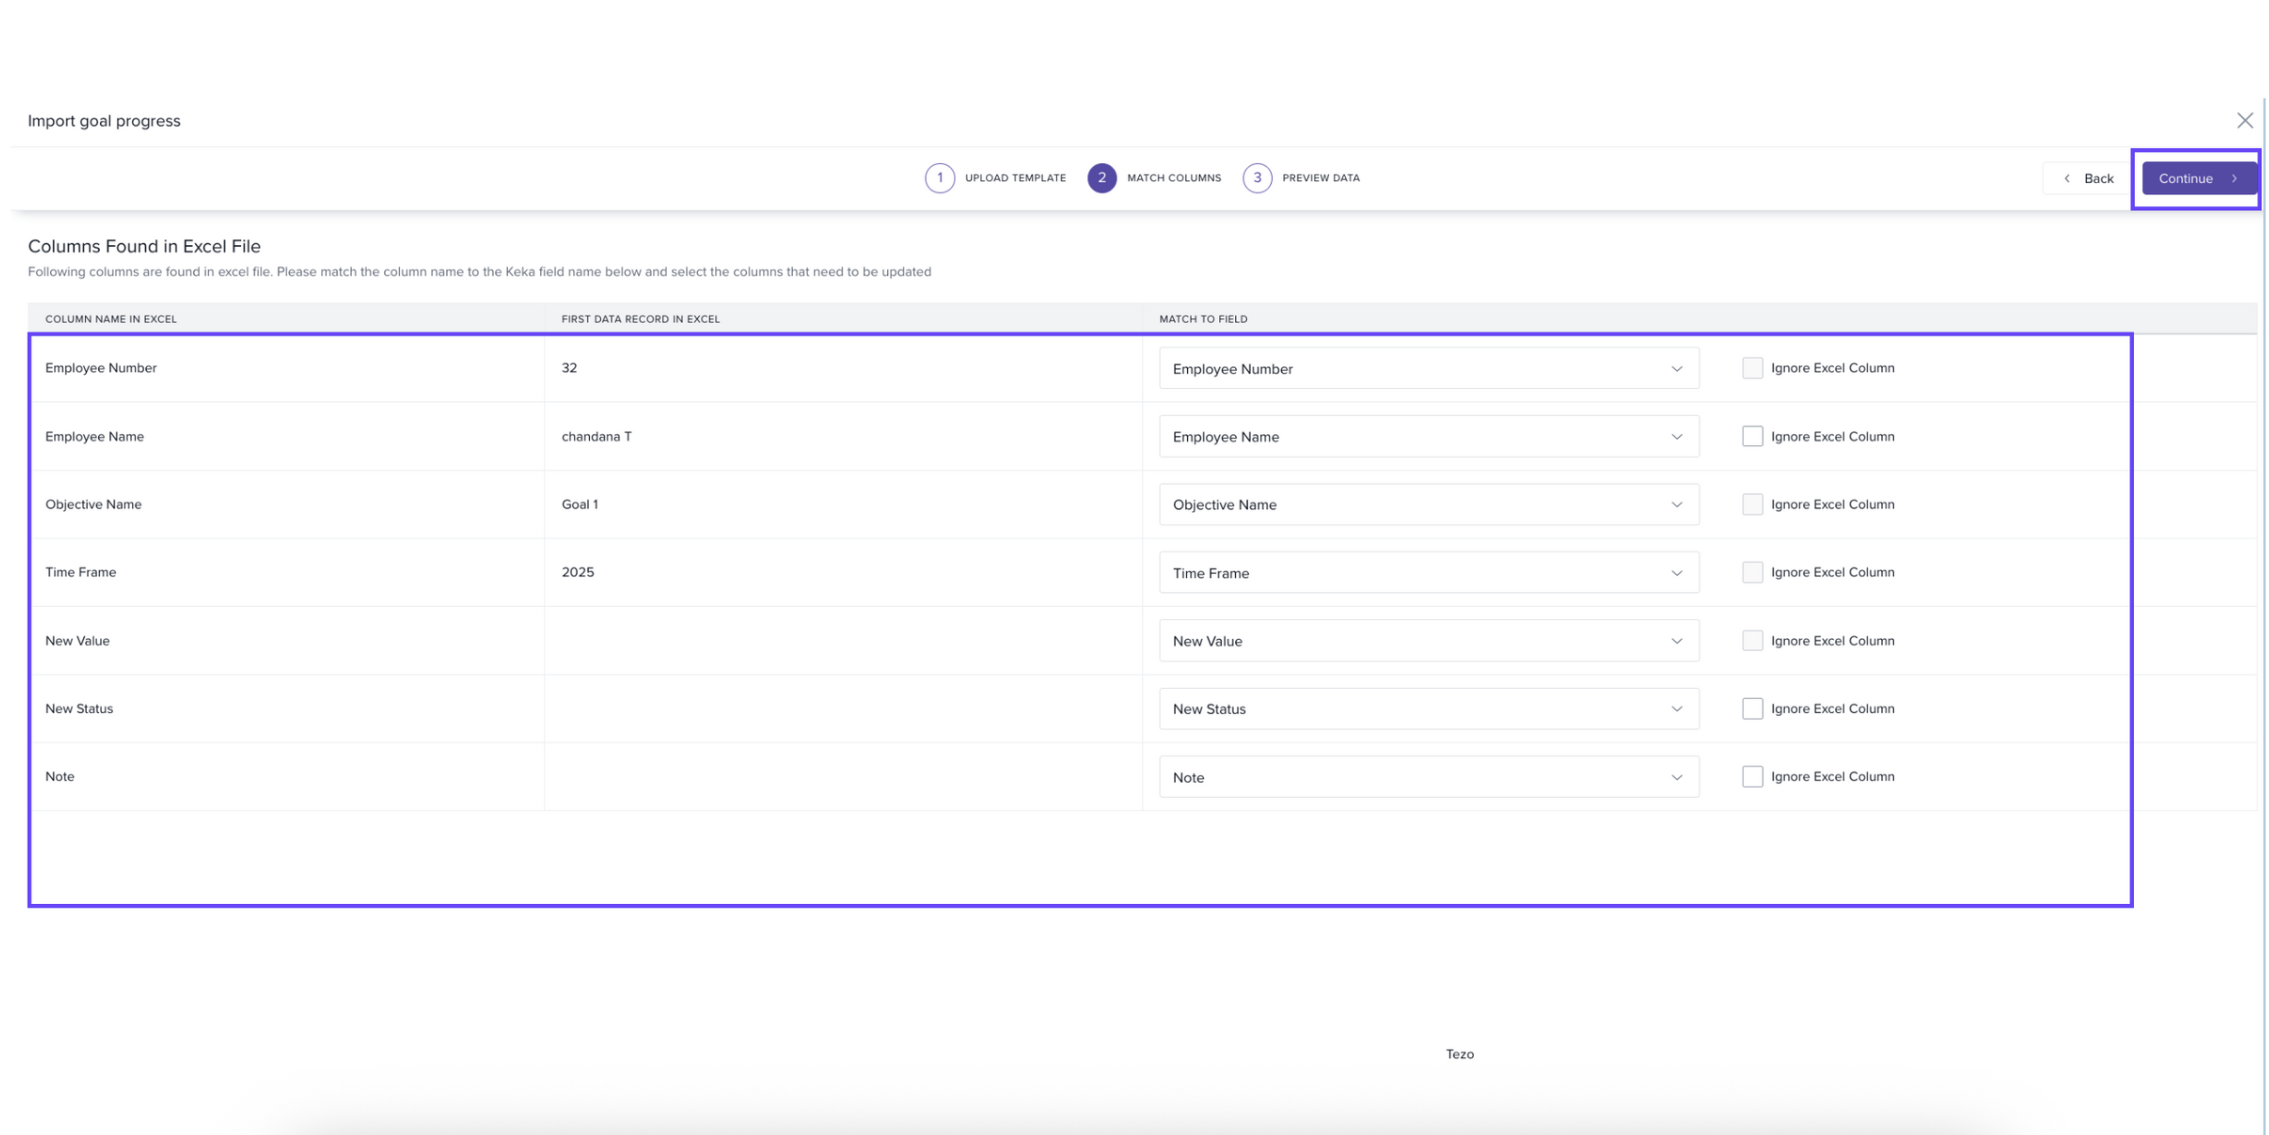This screenshot has height=1135, width=2269.
Task: Tick Ignore Excel Column for New Status
Action: coord(1751,708)
